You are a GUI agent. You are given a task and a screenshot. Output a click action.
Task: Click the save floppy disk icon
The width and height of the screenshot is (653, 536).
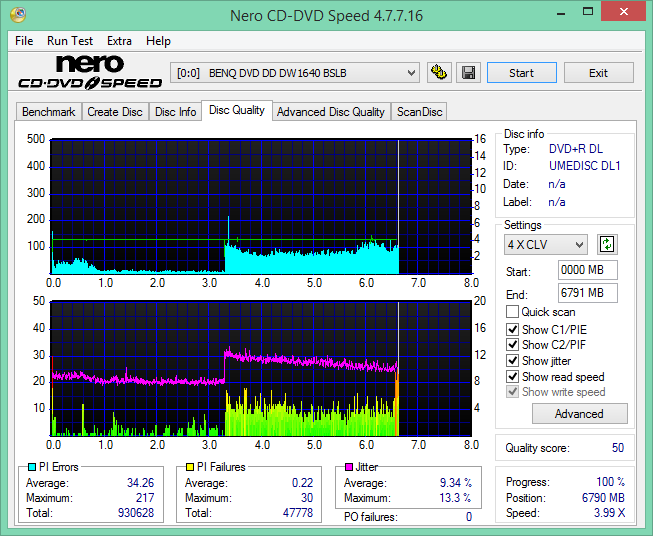click(x=469, y=73)
